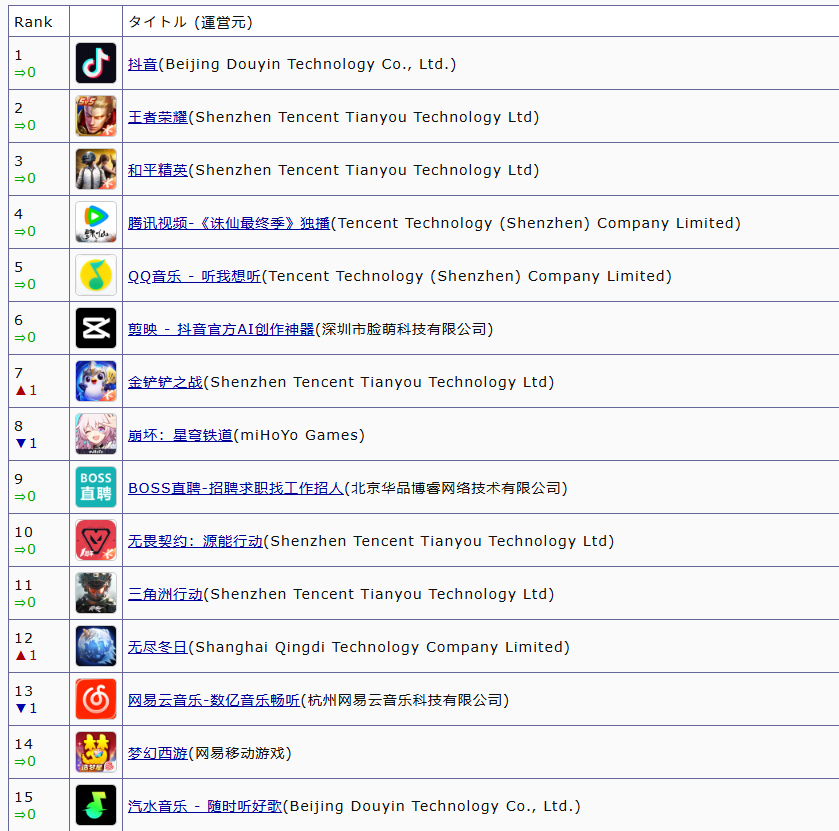Open the 网易云音乐-数亿音乐畅听 link
Viewport: 839px width, 831px height.
point(214,700)
